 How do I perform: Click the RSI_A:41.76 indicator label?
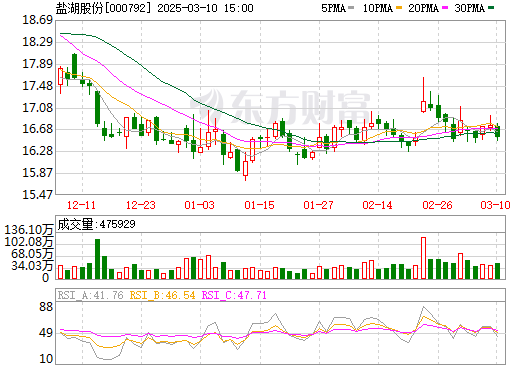pyautogui.click(x=91, y=295)
